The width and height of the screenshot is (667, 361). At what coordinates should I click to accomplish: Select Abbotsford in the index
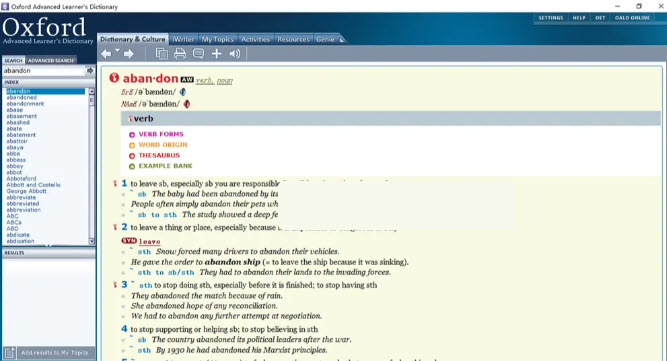(21, 179)
